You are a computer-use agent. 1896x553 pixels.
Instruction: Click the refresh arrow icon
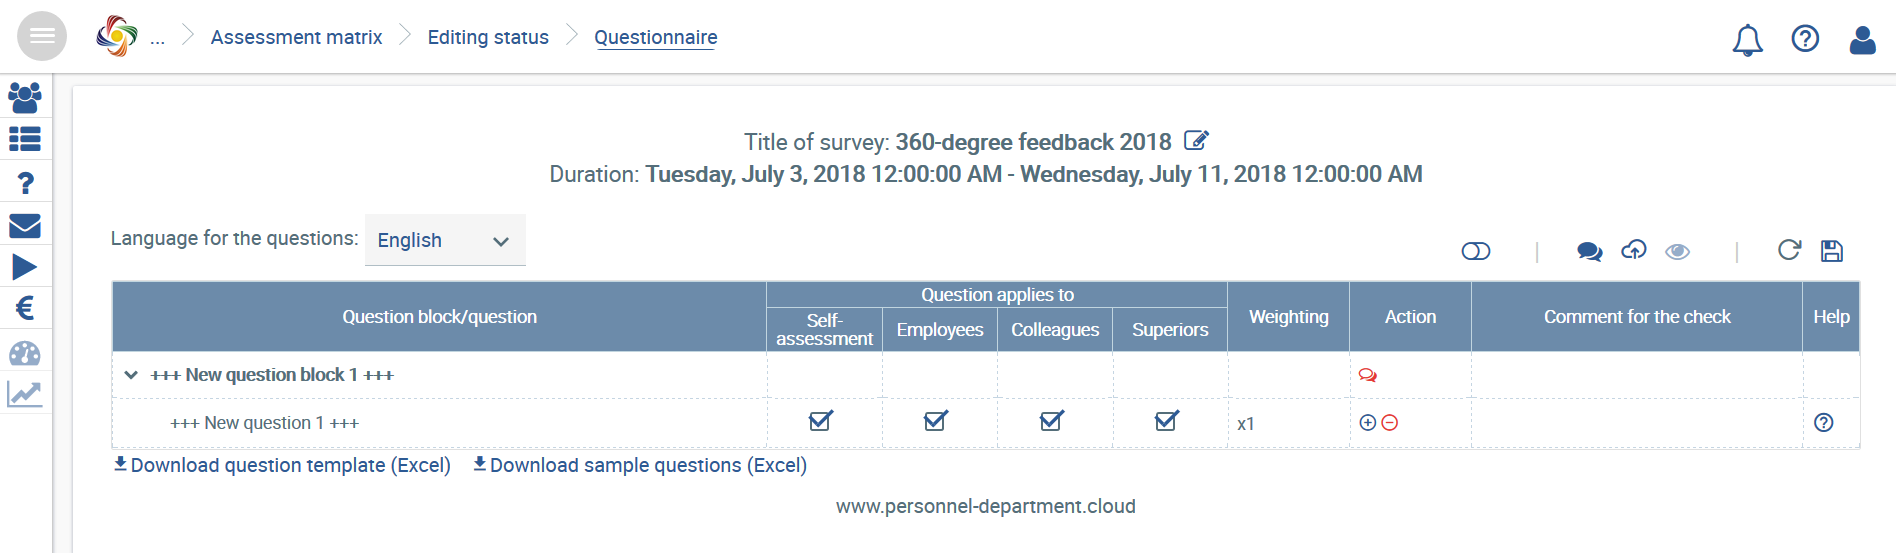(1789, 250)
